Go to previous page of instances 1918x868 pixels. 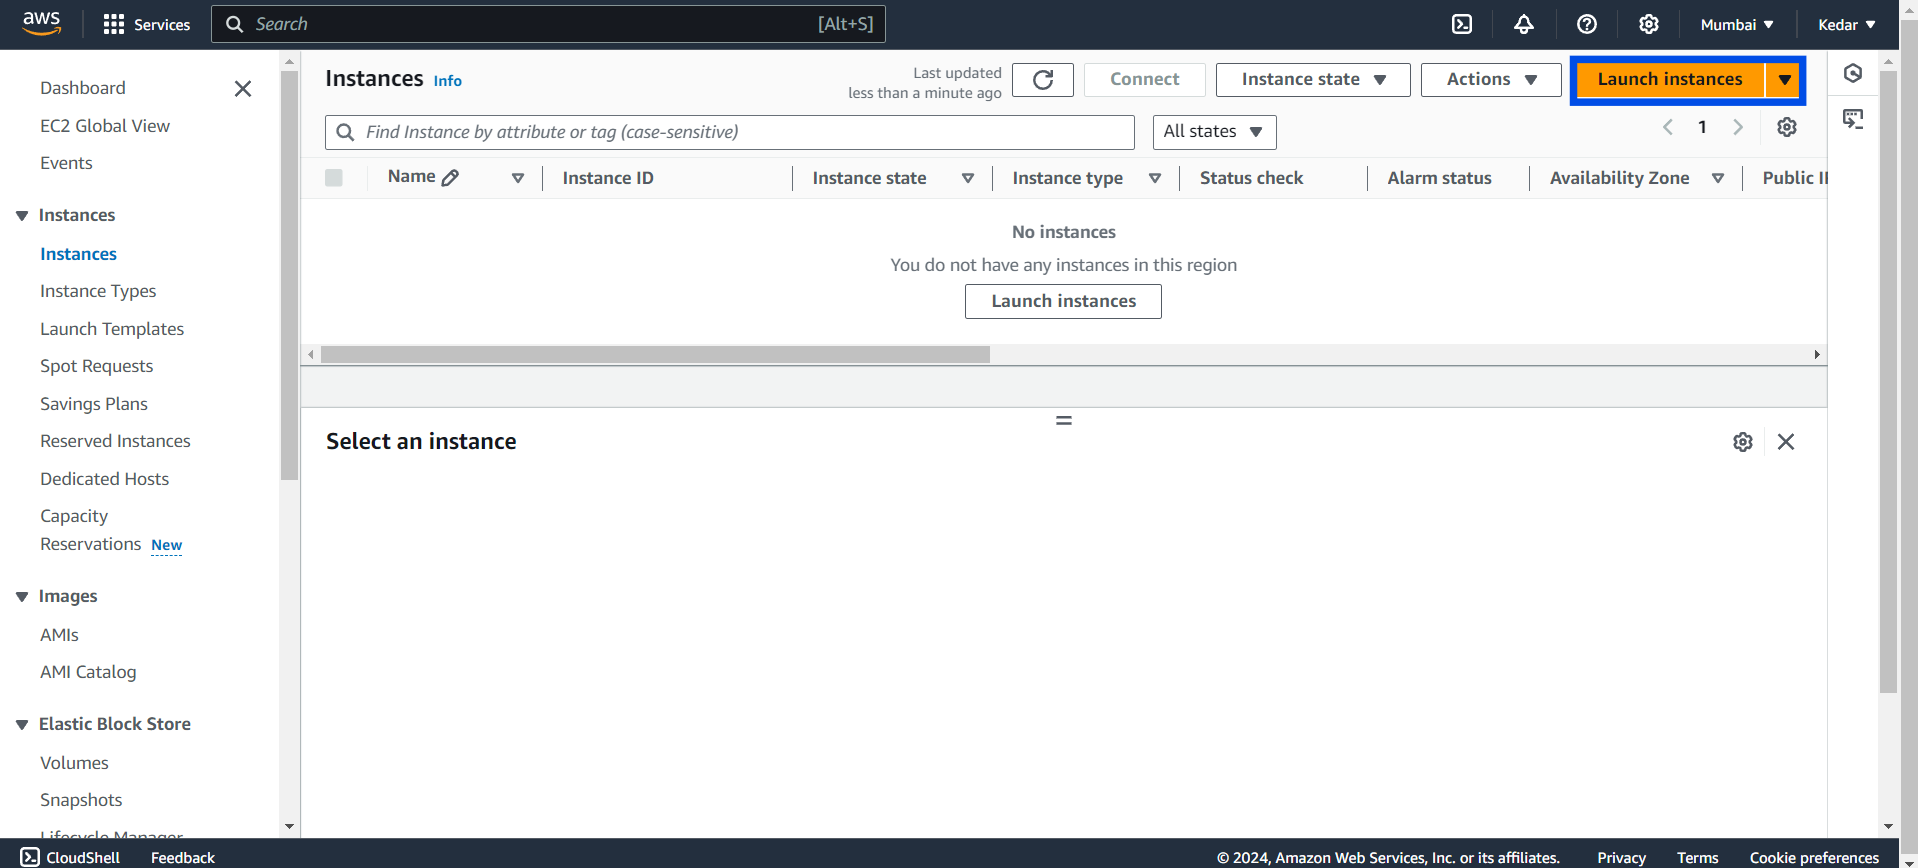(x=1668, y=127)
